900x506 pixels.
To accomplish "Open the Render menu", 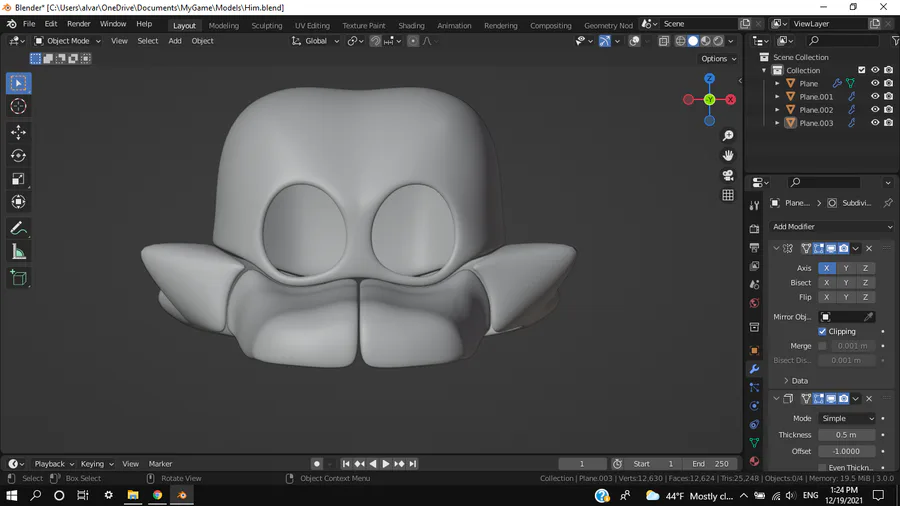I will coord(79,24).
